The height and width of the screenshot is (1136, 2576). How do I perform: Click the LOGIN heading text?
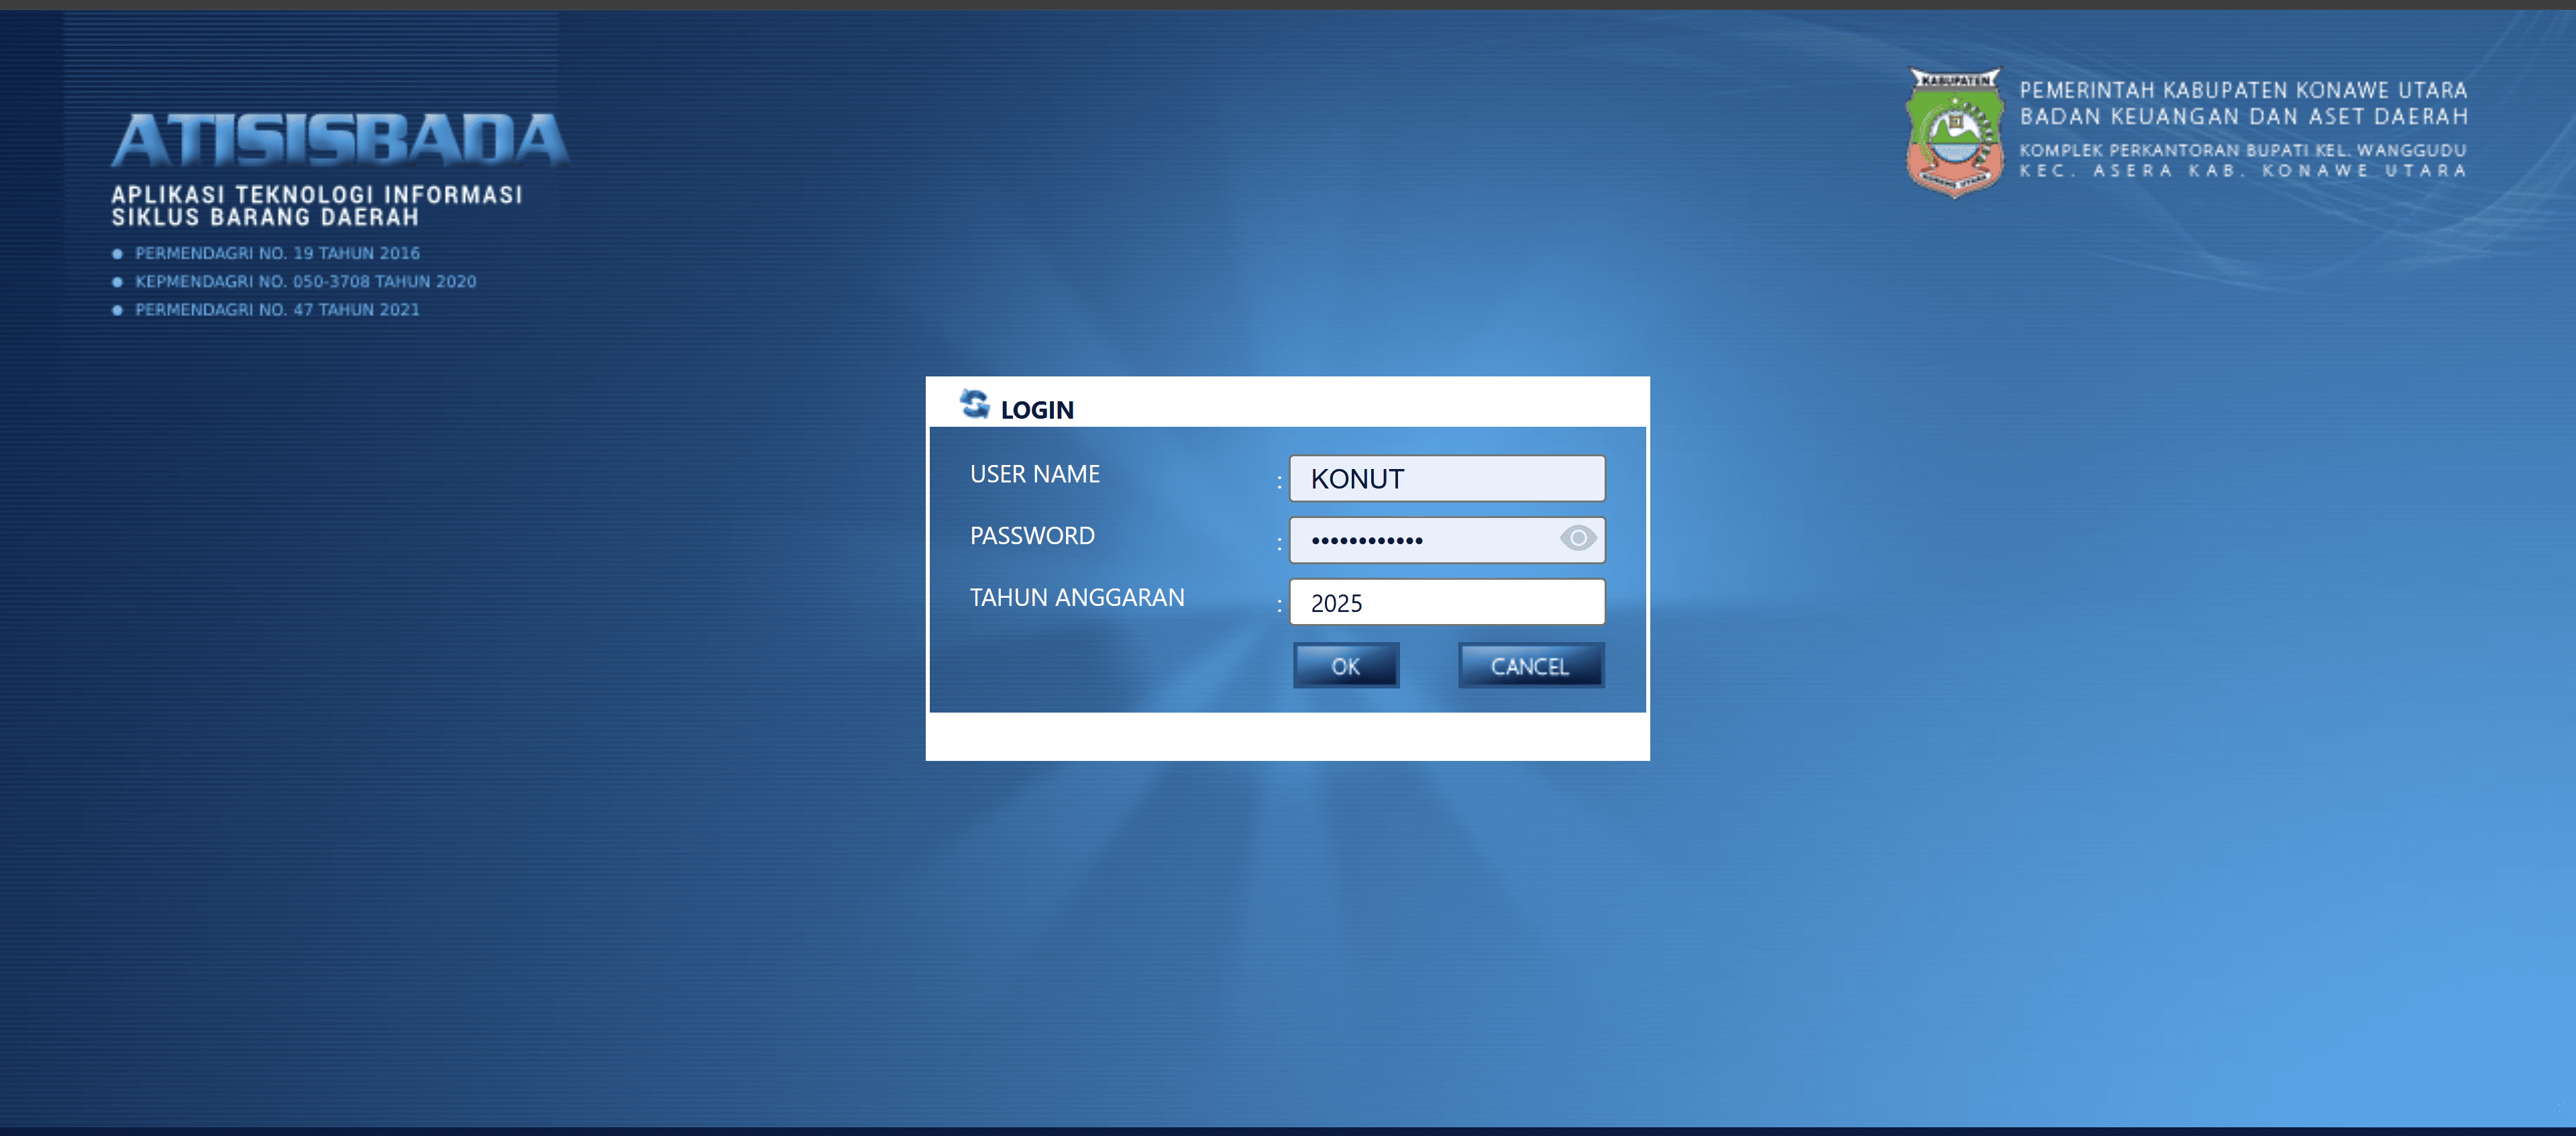(x=1037, y=410)
